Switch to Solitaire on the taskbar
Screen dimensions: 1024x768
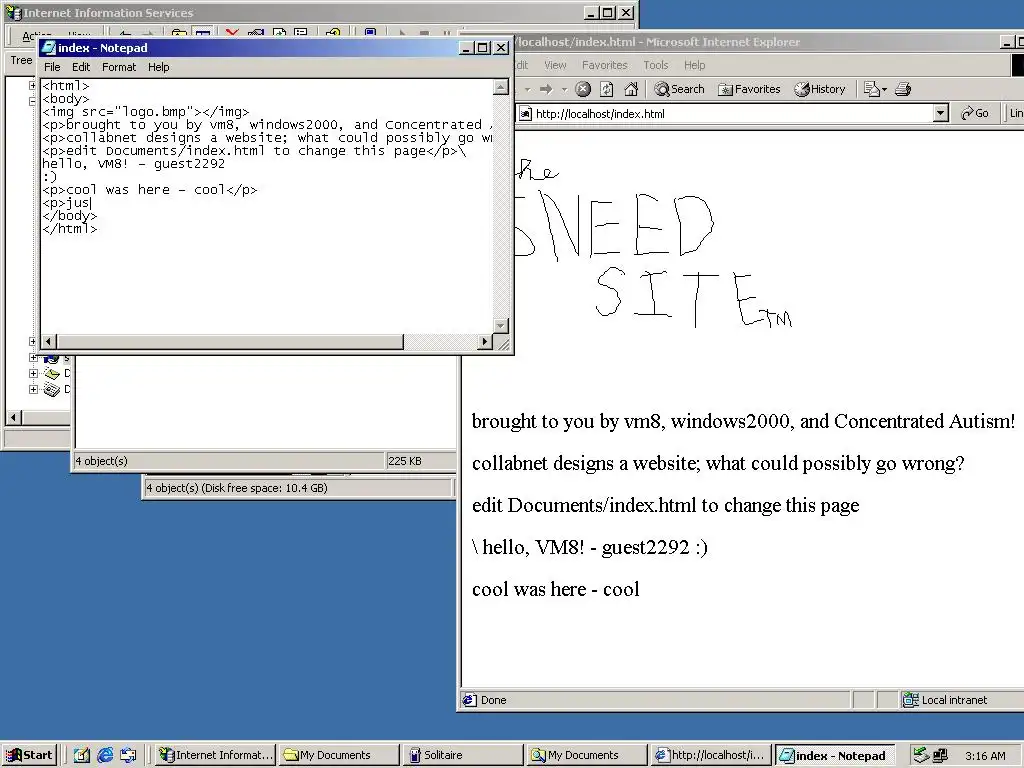pyautogui.click(x=462, y=755)
